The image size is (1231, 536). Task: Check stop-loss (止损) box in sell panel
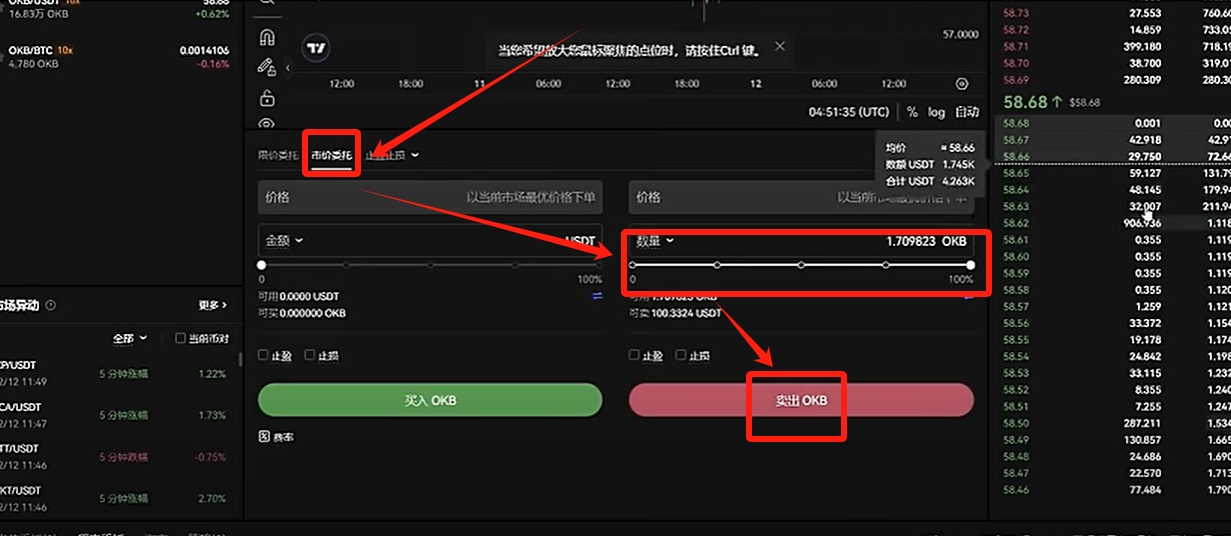click(681, 355)
